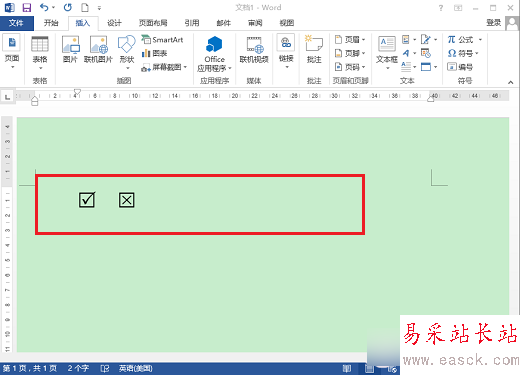
Task: Click the vertical ruler on left side
Action: coord(7,234)
